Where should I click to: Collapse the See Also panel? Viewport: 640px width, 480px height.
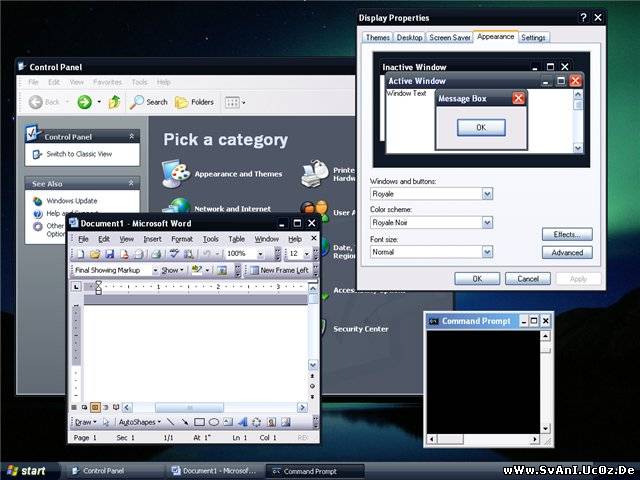coord(131,183)
